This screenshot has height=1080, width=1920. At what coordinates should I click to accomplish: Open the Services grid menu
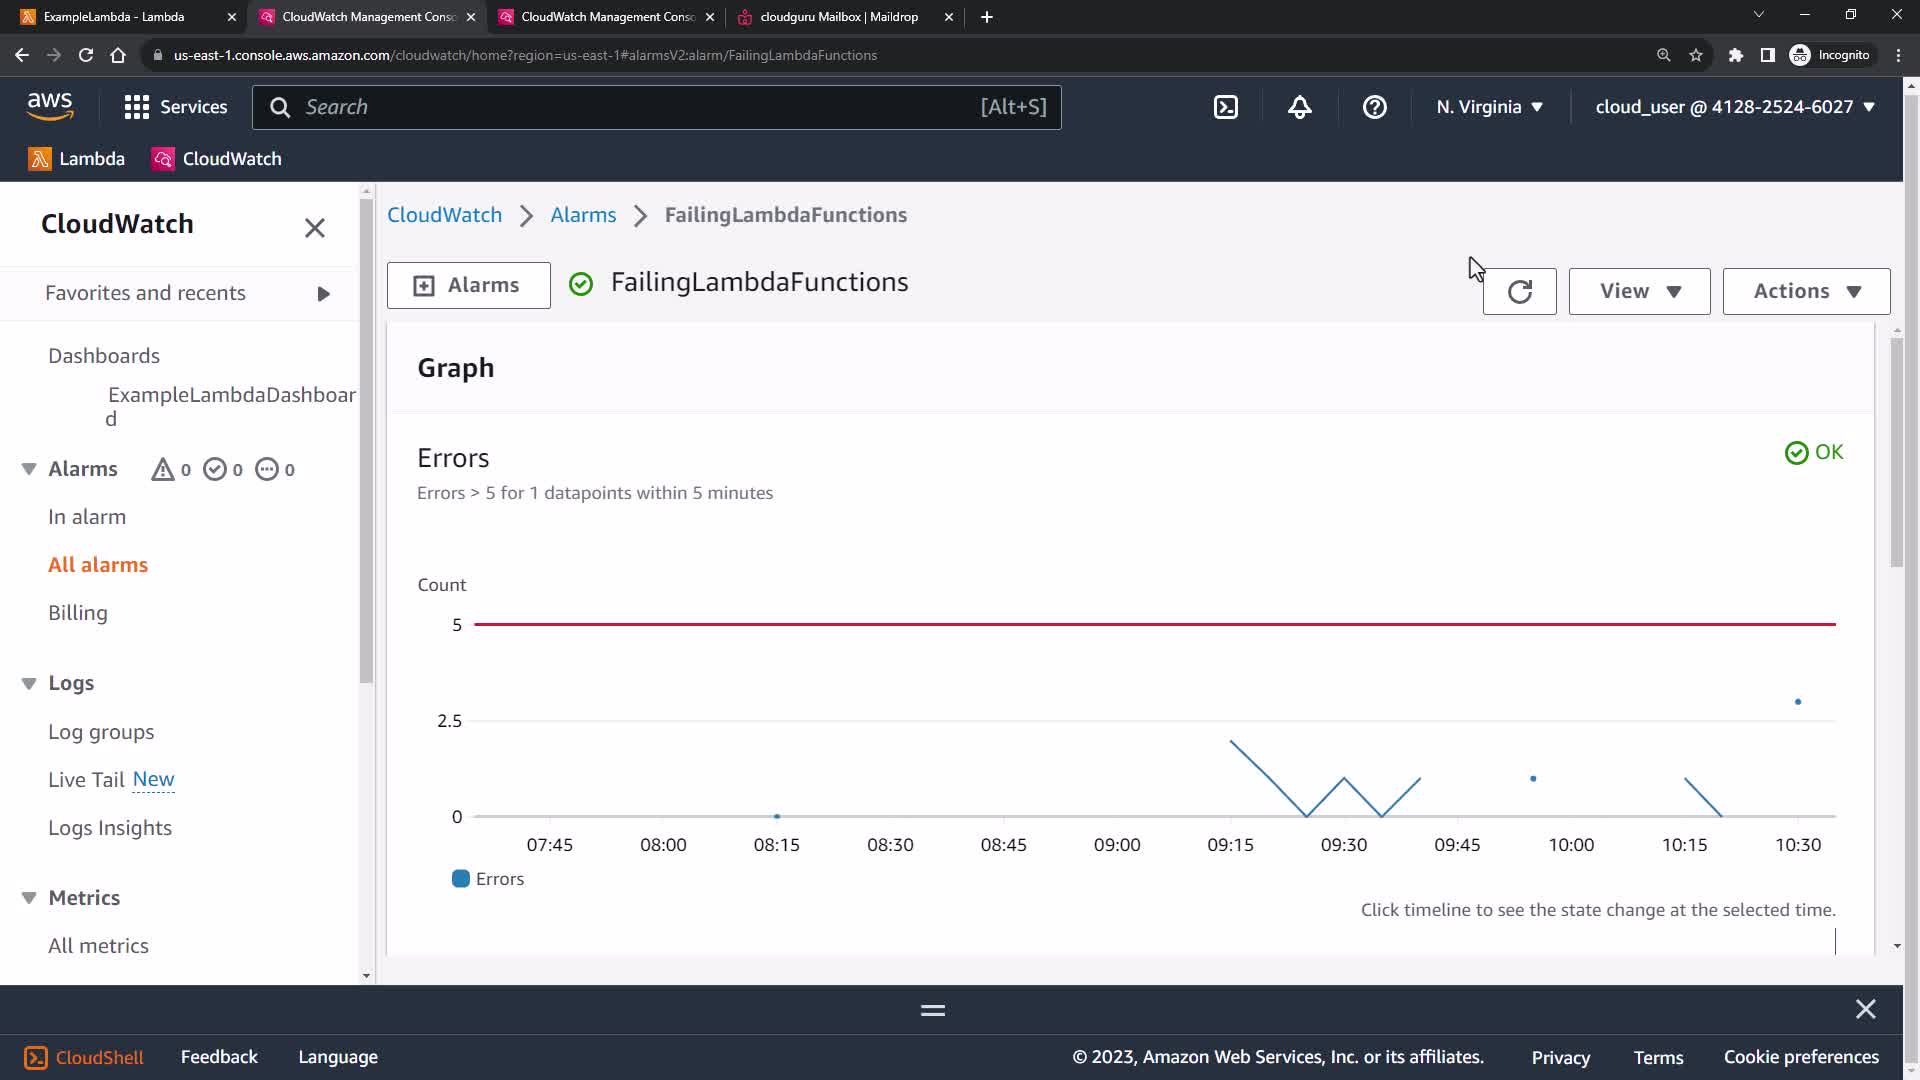pos(175,107)
